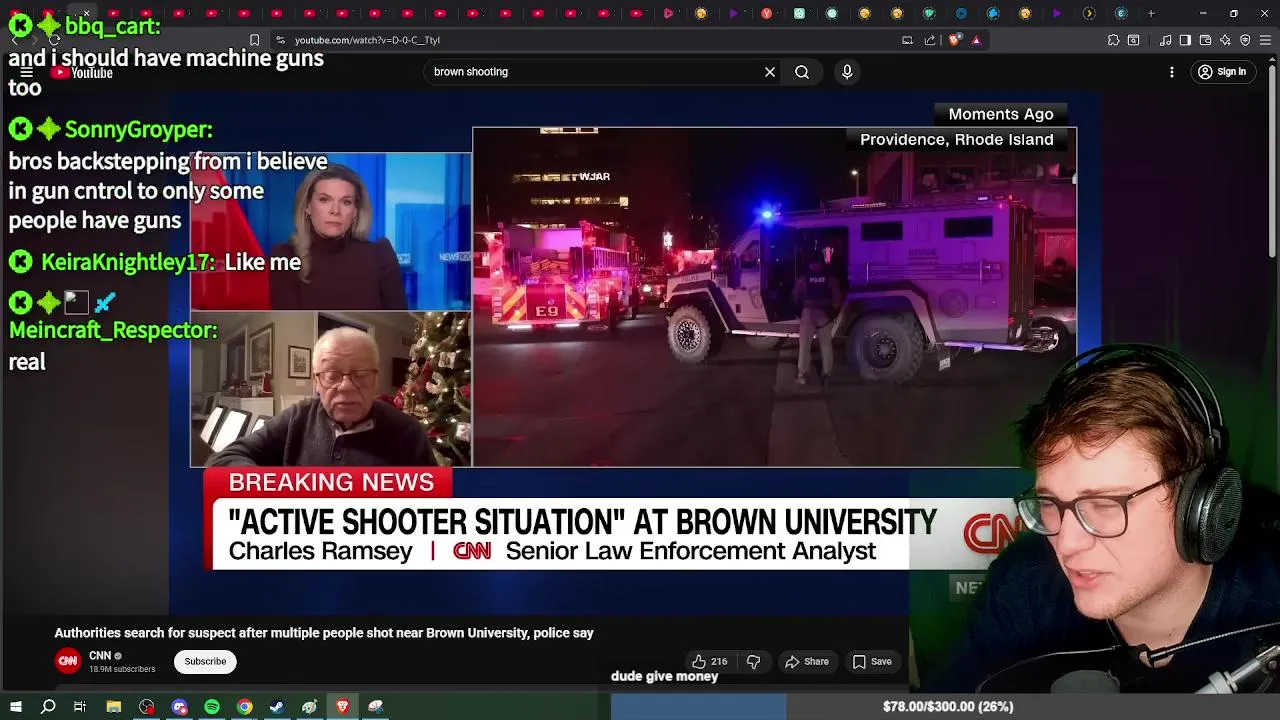
Task: Open Task View on taskbar
Action: click(80, 707)
